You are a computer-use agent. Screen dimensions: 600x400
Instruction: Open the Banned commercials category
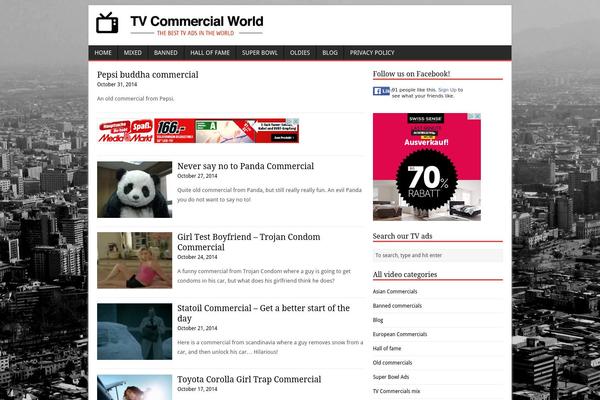(397, 306)
